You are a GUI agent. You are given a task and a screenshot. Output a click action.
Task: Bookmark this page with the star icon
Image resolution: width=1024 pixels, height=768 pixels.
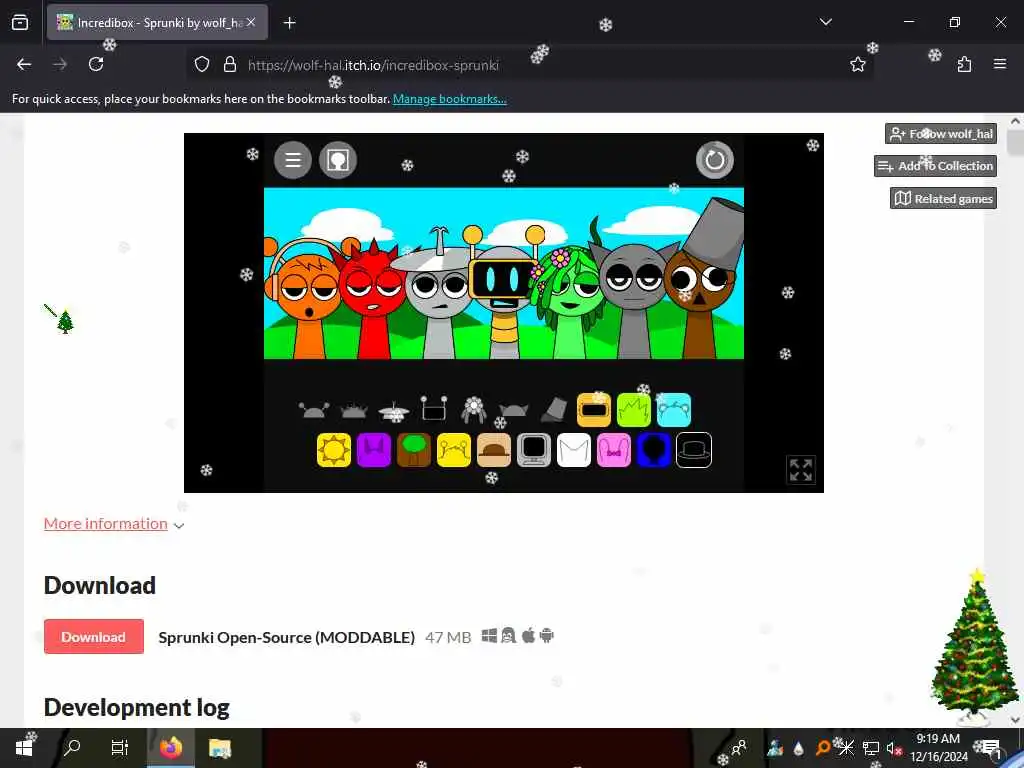(857, 65)
